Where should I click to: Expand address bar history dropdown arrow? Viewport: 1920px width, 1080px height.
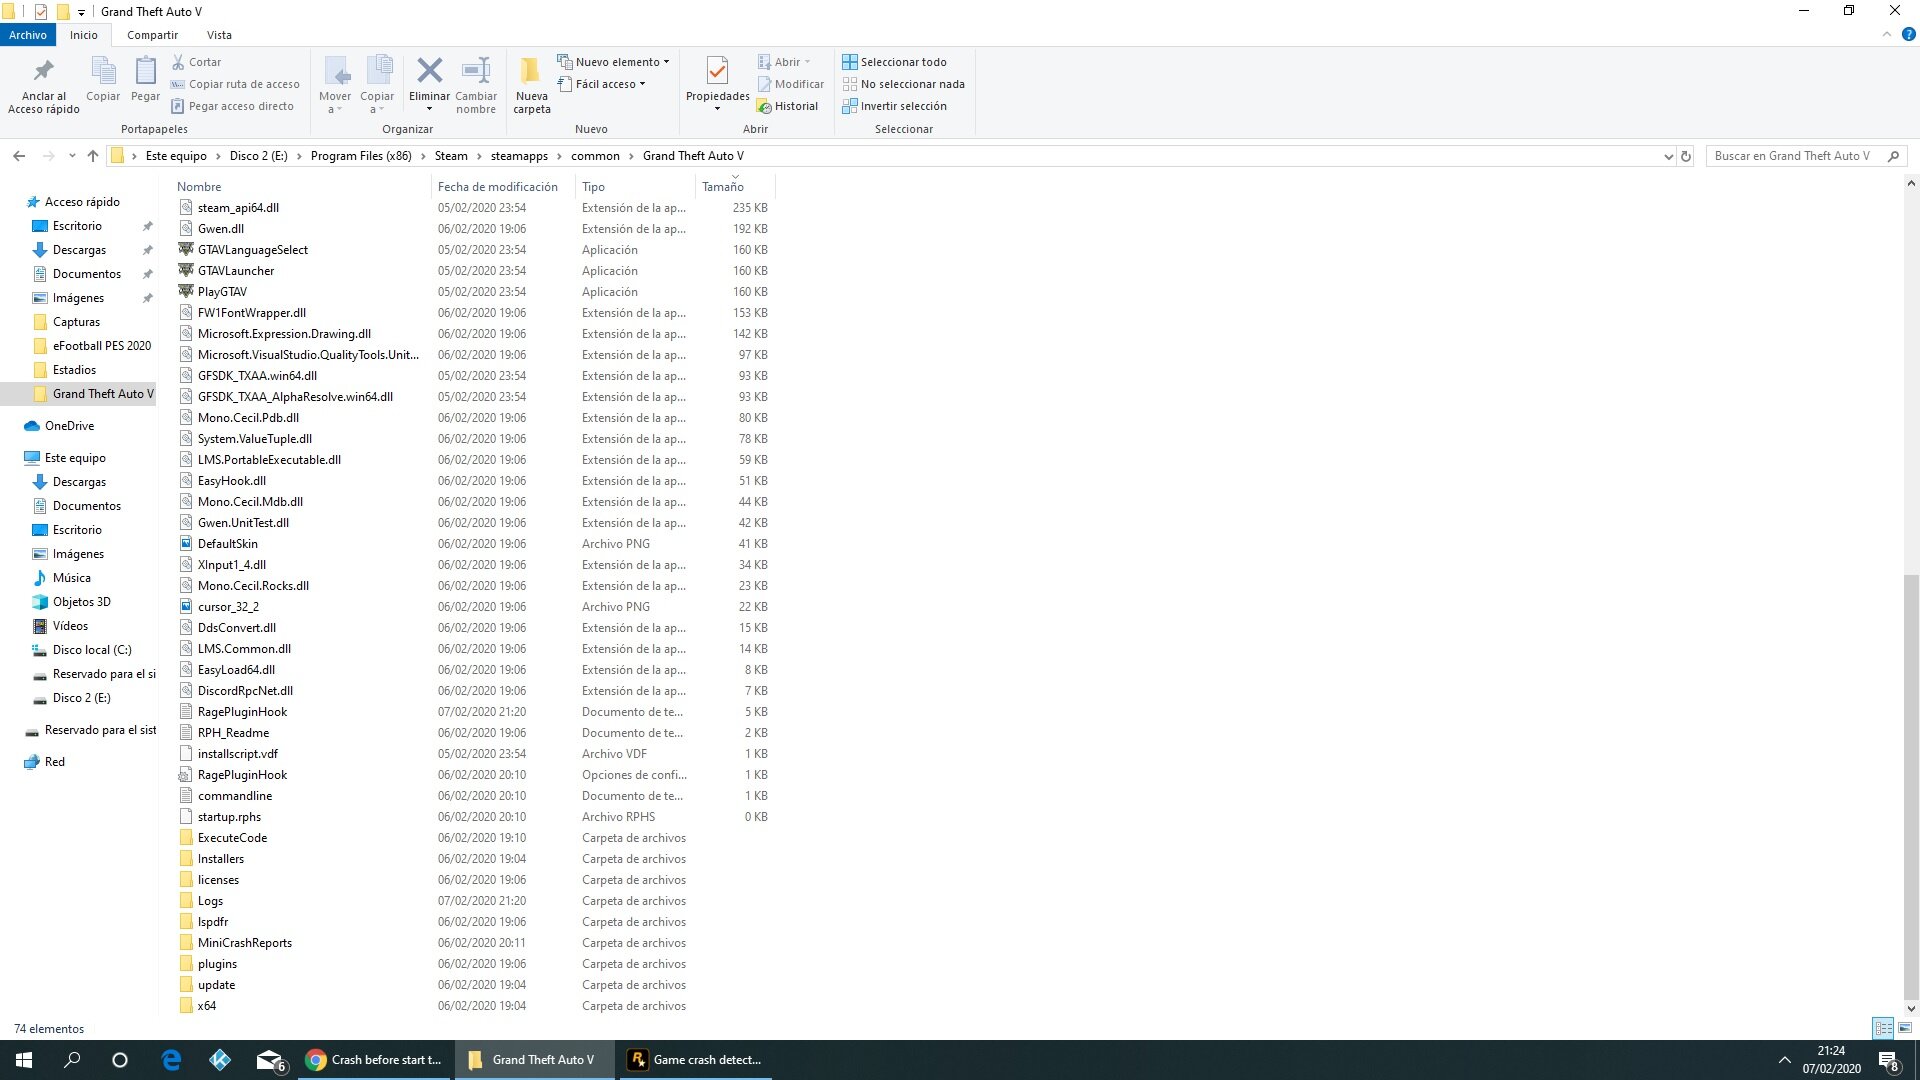pos(1668,156)
